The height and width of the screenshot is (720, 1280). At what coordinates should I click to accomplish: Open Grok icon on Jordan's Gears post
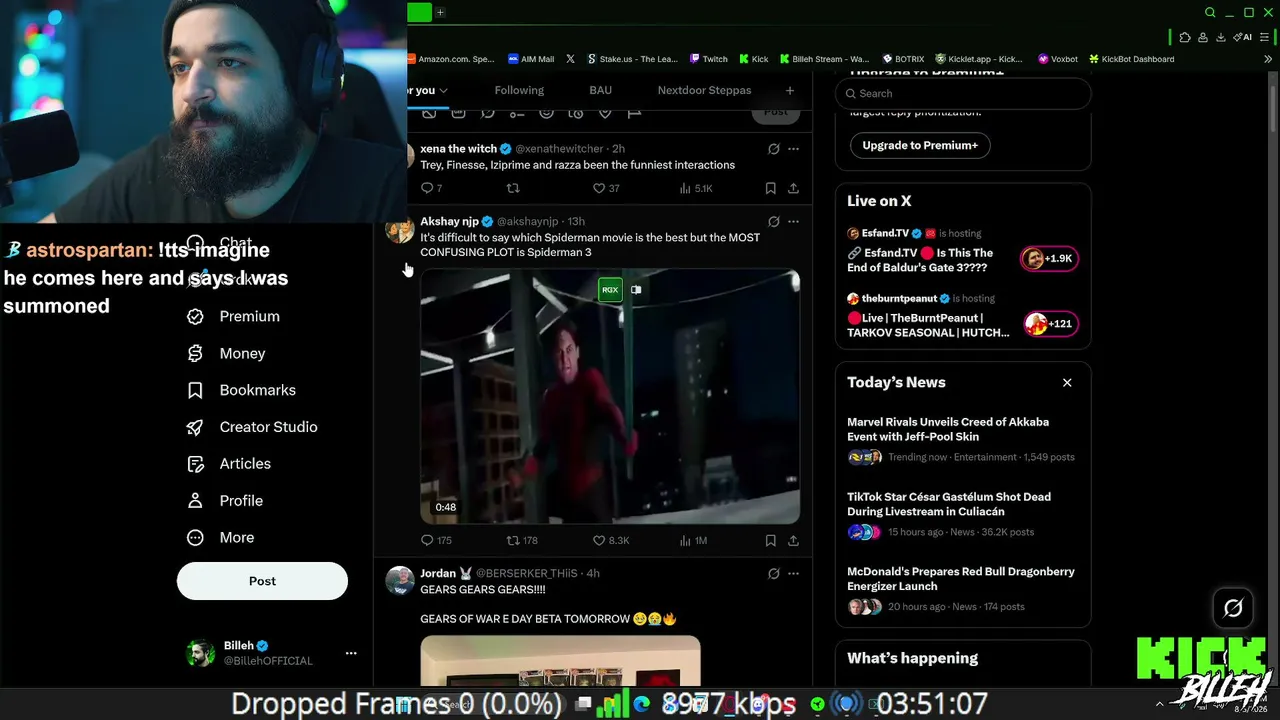[773, 573]
